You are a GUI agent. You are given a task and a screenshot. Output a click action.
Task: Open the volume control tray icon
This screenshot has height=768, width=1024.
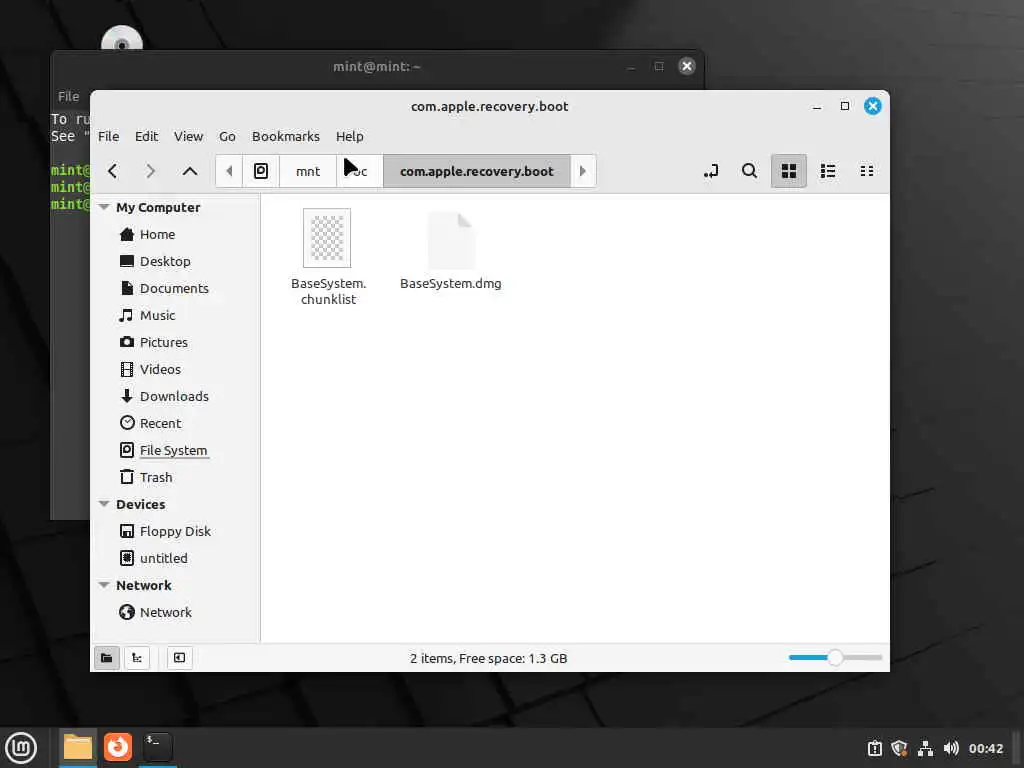click(951, 748)
